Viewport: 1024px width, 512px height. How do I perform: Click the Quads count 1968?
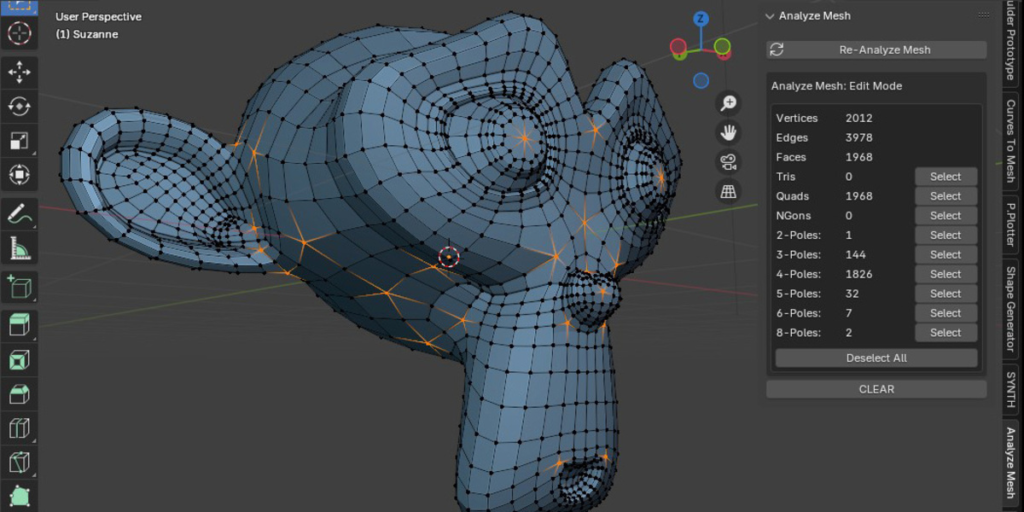coord(859,196)
